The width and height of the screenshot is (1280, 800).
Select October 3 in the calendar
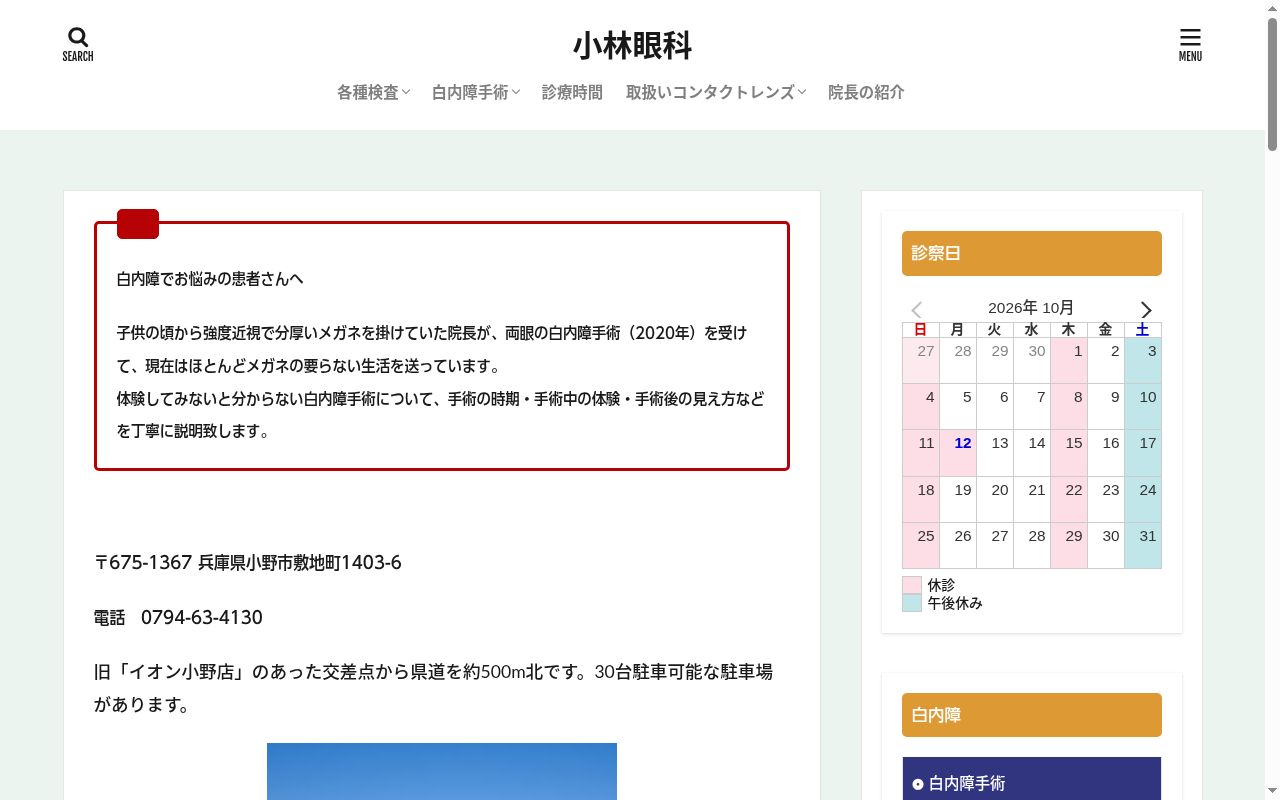pos(1143,360)
